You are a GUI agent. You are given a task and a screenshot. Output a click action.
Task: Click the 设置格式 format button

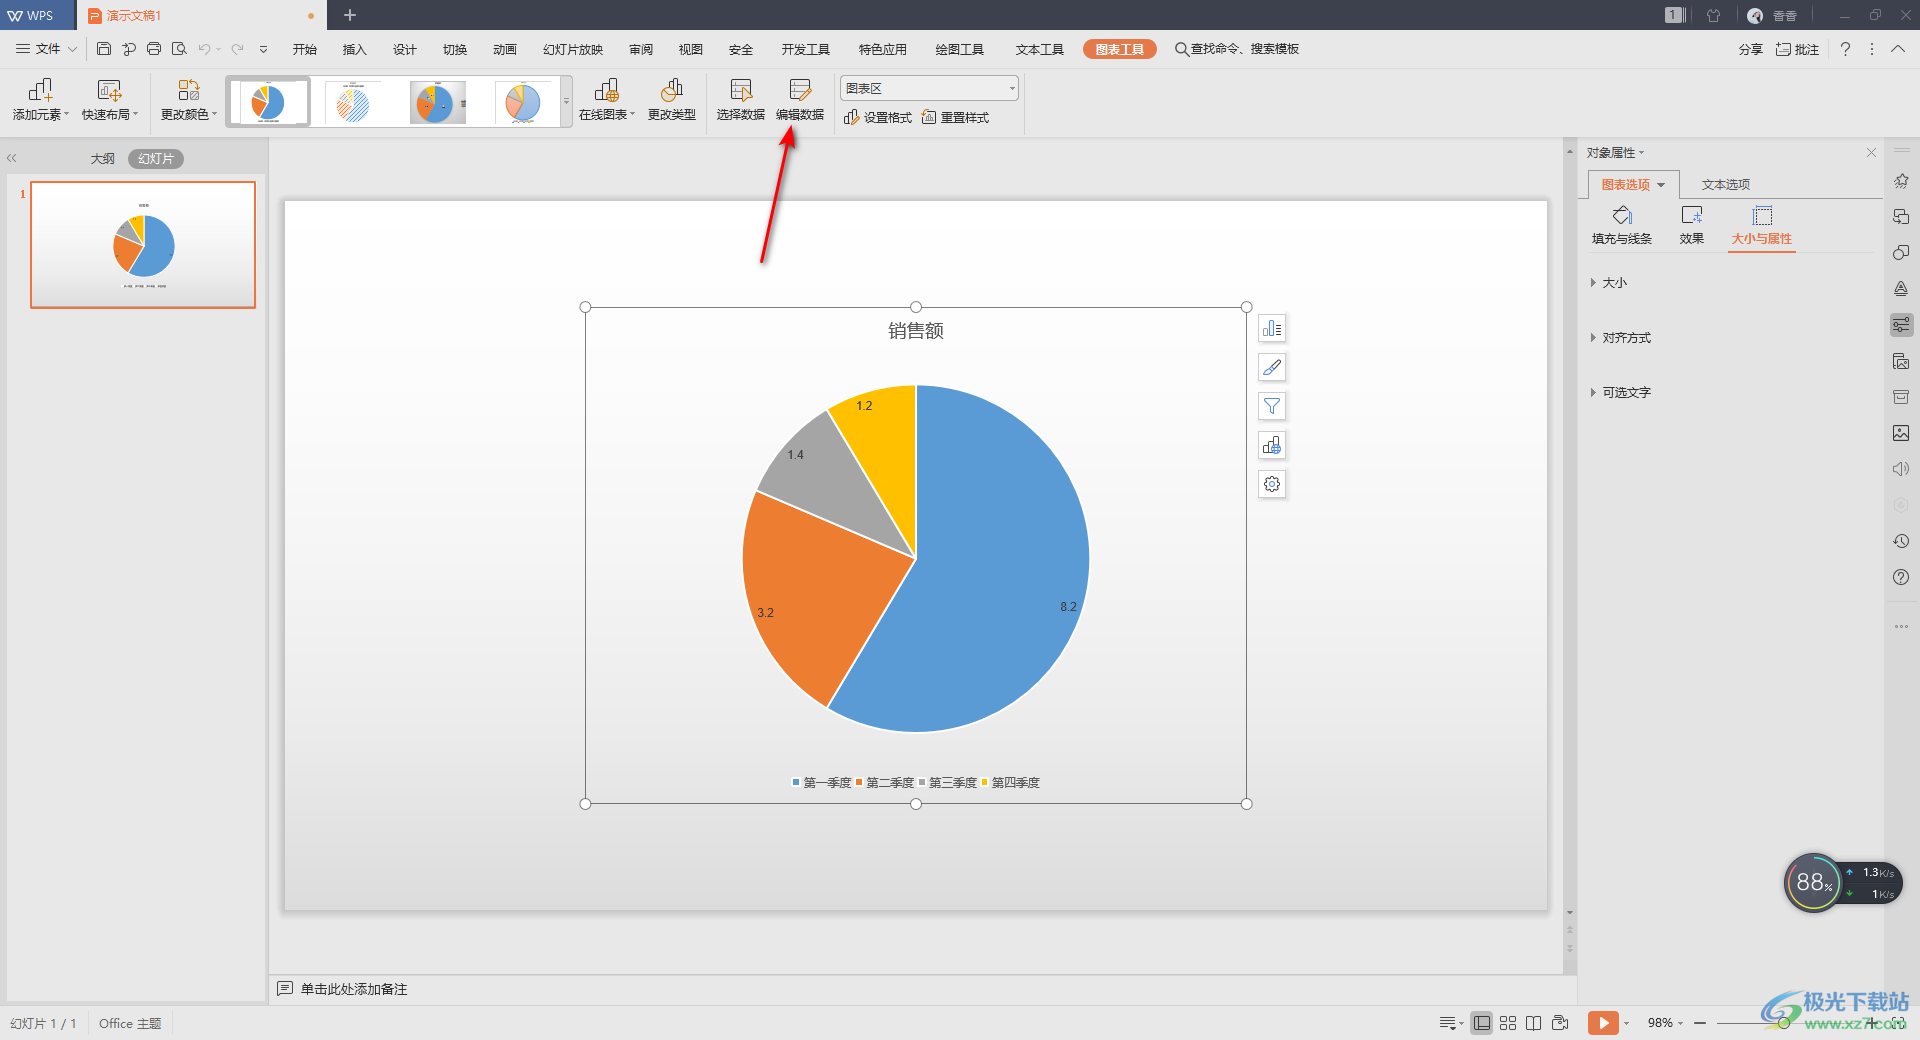coord(878,117)
